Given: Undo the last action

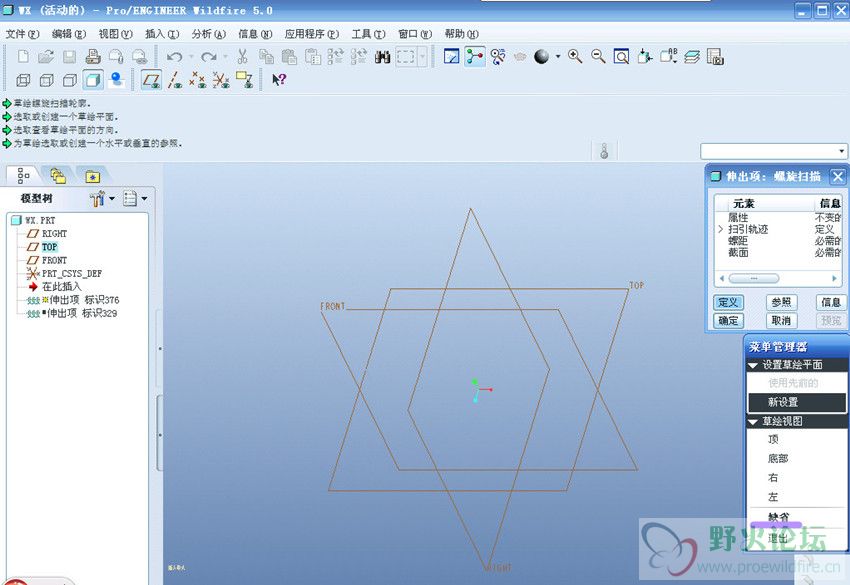Looking at the screenshot, I should 174,56.
